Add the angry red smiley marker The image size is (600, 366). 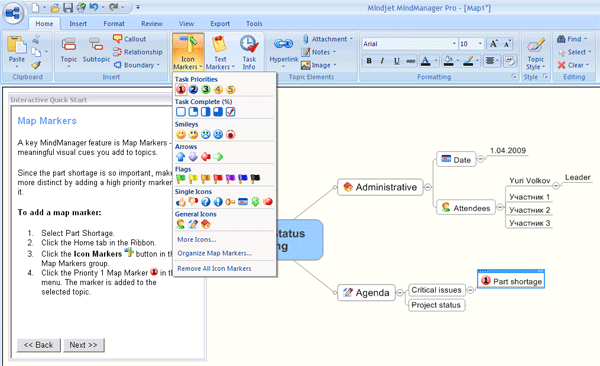pyautogui.click(x=230, y=134)
